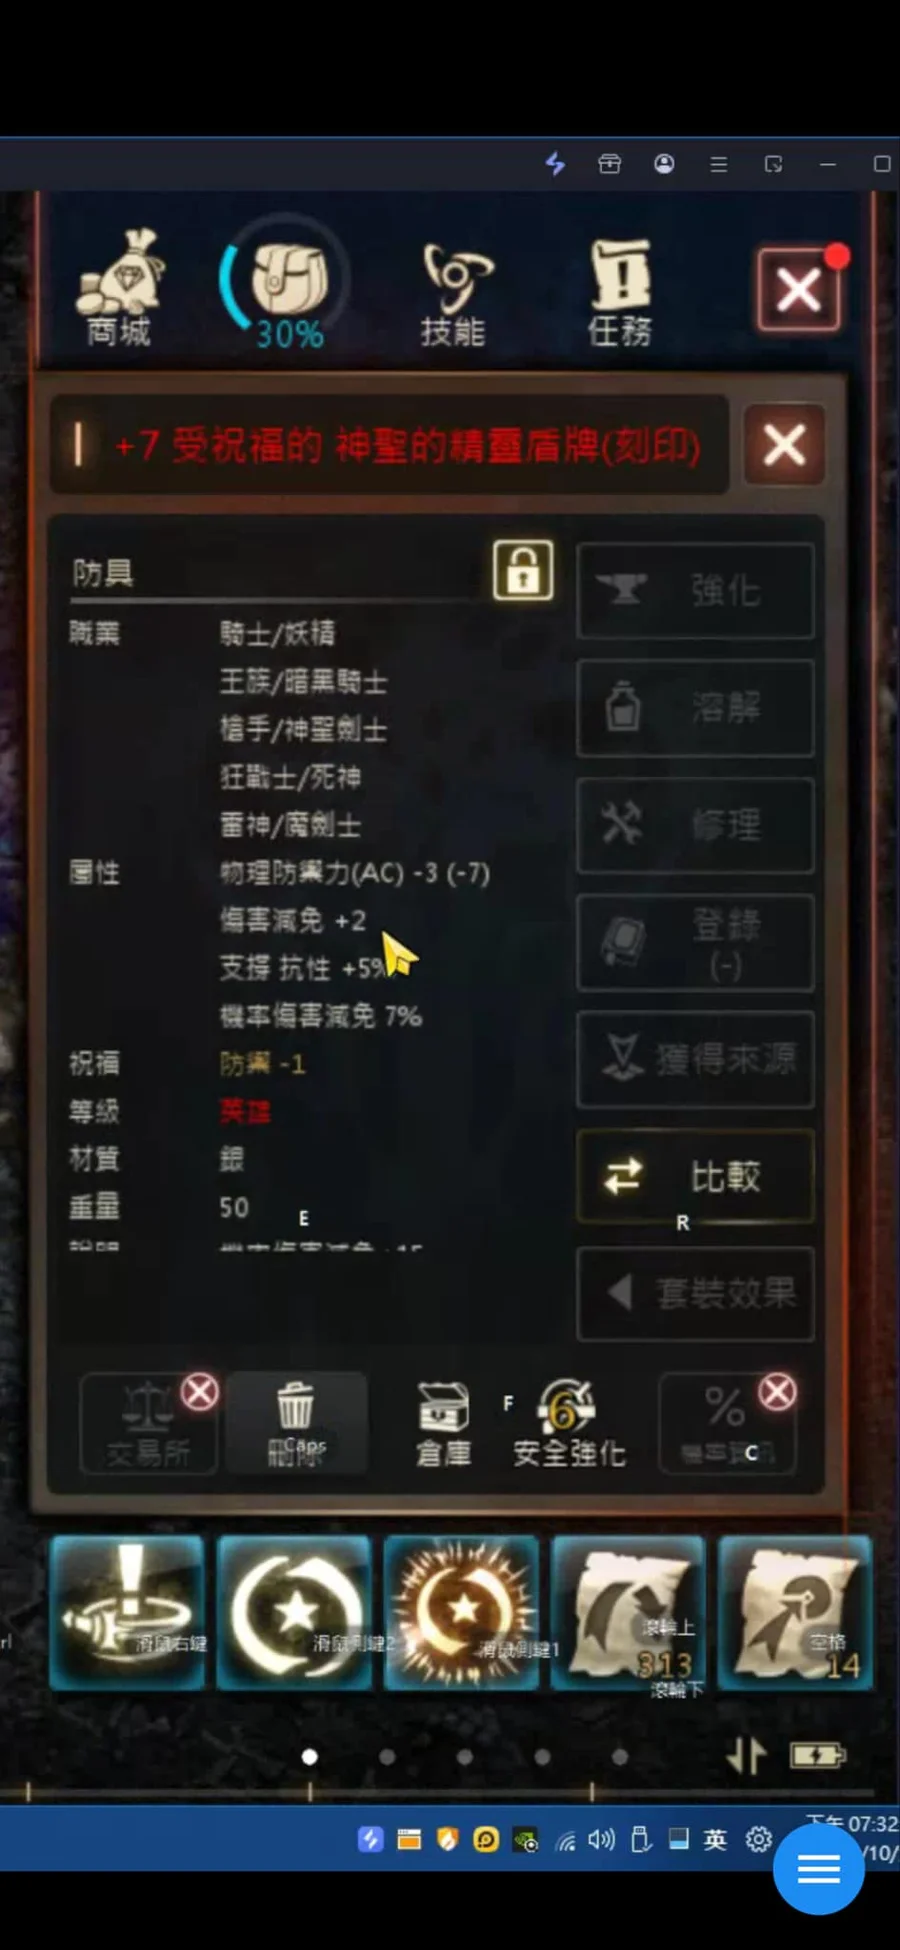
Task: Tap the blue floating menu button
Action: point(818,1868)
